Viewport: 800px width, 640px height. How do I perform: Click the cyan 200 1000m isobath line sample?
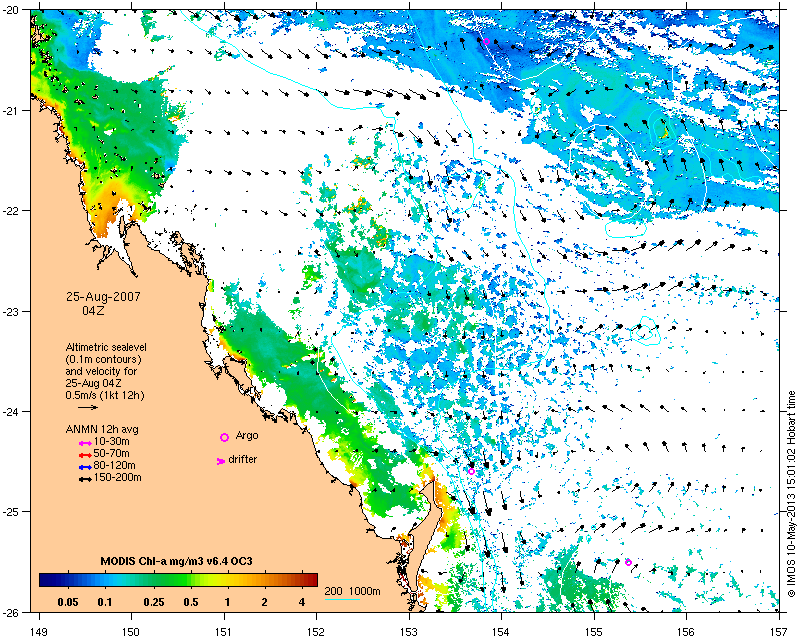[342, 599]
